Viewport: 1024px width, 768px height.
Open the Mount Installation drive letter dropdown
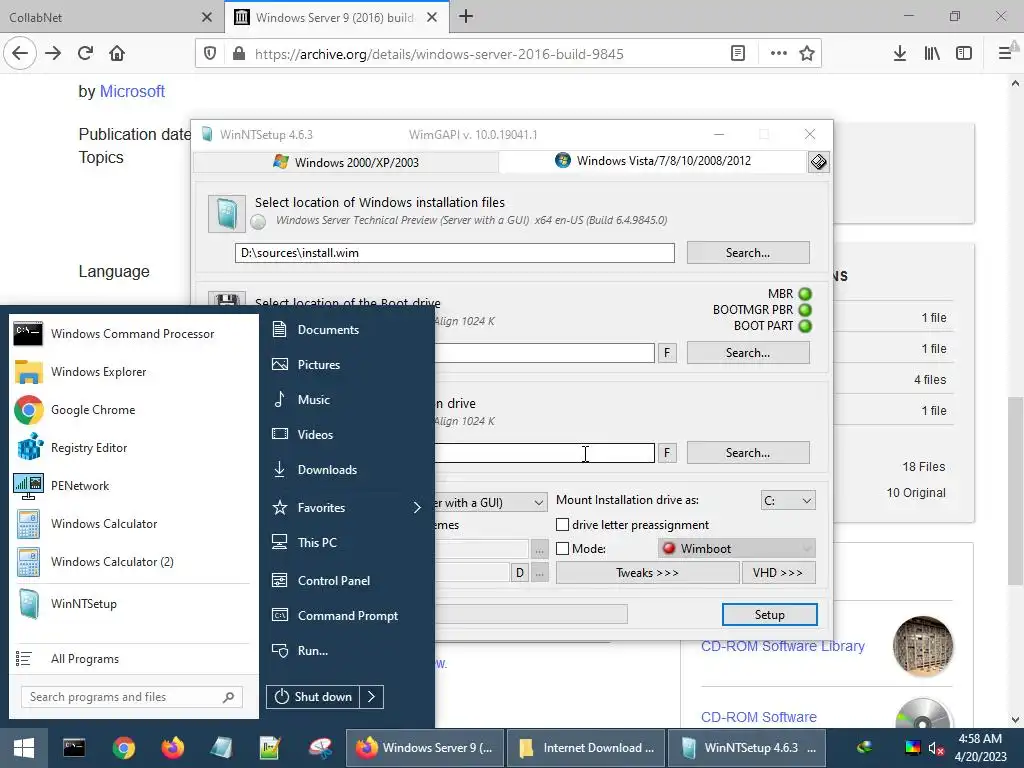point(788,501)
